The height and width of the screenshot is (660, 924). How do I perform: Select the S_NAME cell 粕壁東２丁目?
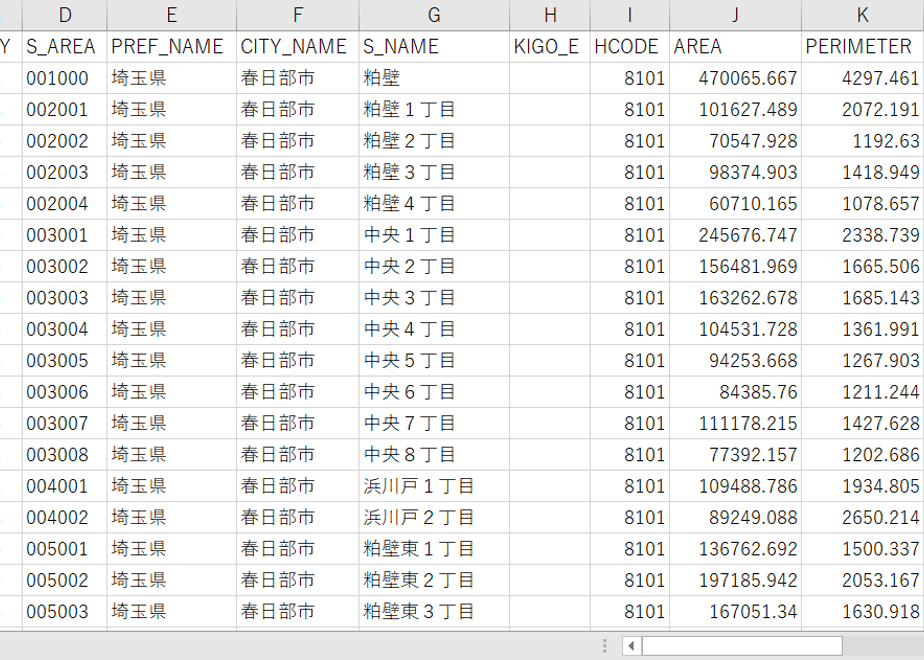[434, 580]
